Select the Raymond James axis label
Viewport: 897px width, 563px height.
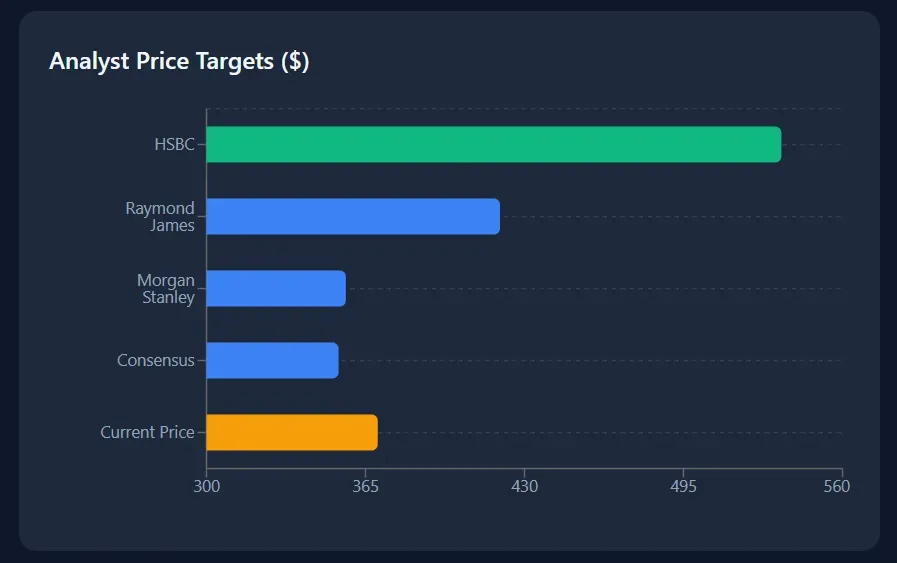(x=160, y=217)
